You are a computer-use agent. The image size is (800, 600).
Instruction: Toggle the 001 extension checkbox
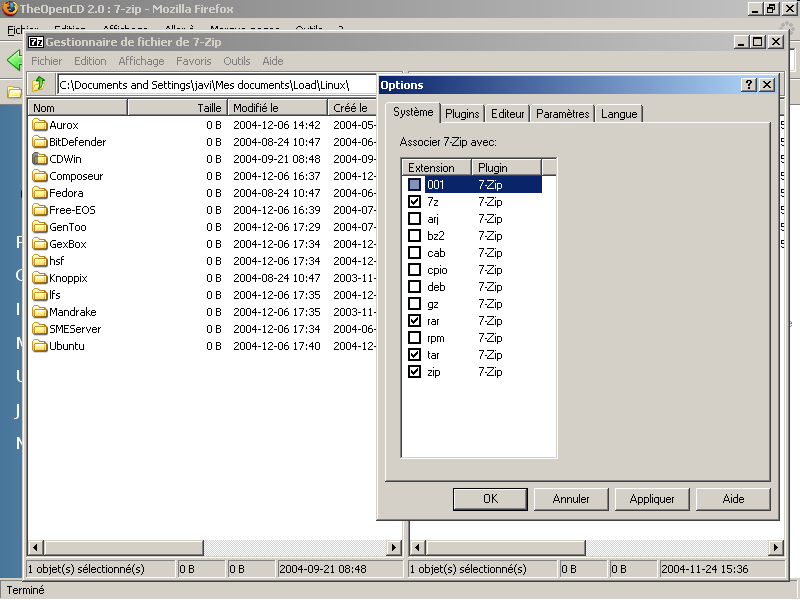click(414, 184)
